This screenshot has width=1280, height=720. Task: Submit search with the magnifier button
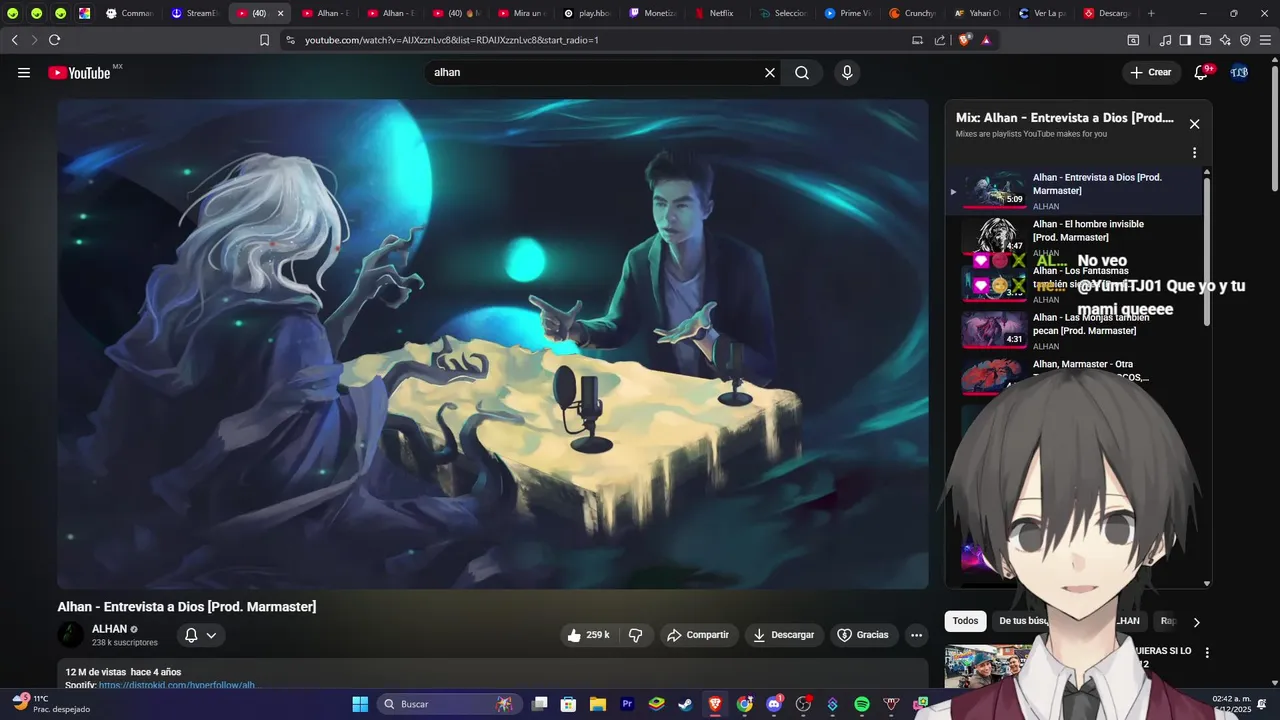coord(802,72)
